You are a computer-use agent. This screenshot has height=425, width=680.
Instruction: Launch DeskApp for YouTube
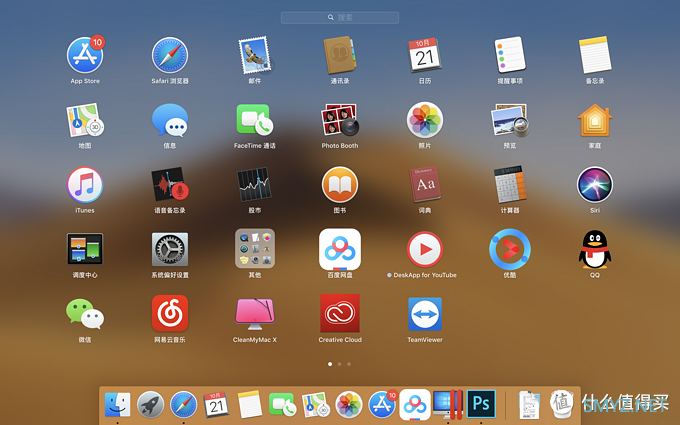click(425, 249)
